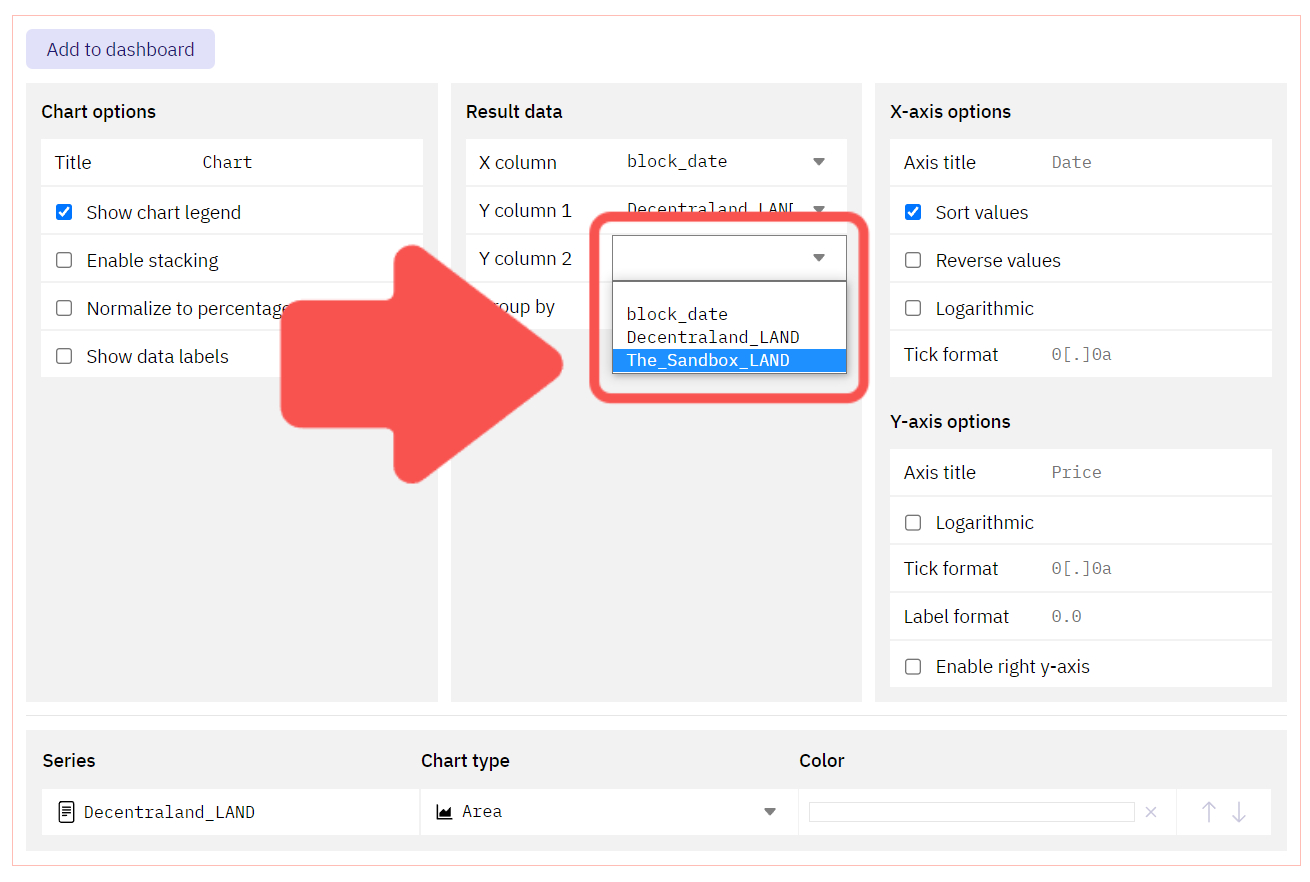Clear series color with the X icon
Image resolution: width=1310 pixels, height=882 pixels.
1151,812
